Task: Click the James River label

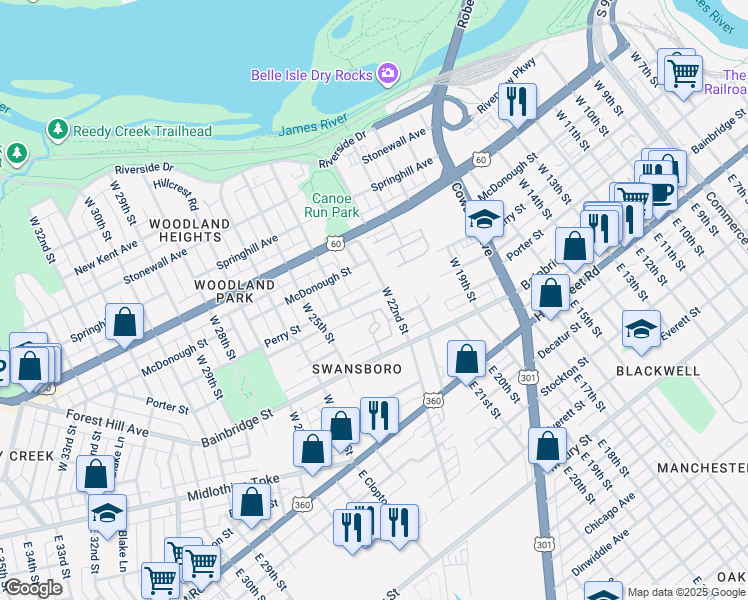Action: tap(313, 124)
